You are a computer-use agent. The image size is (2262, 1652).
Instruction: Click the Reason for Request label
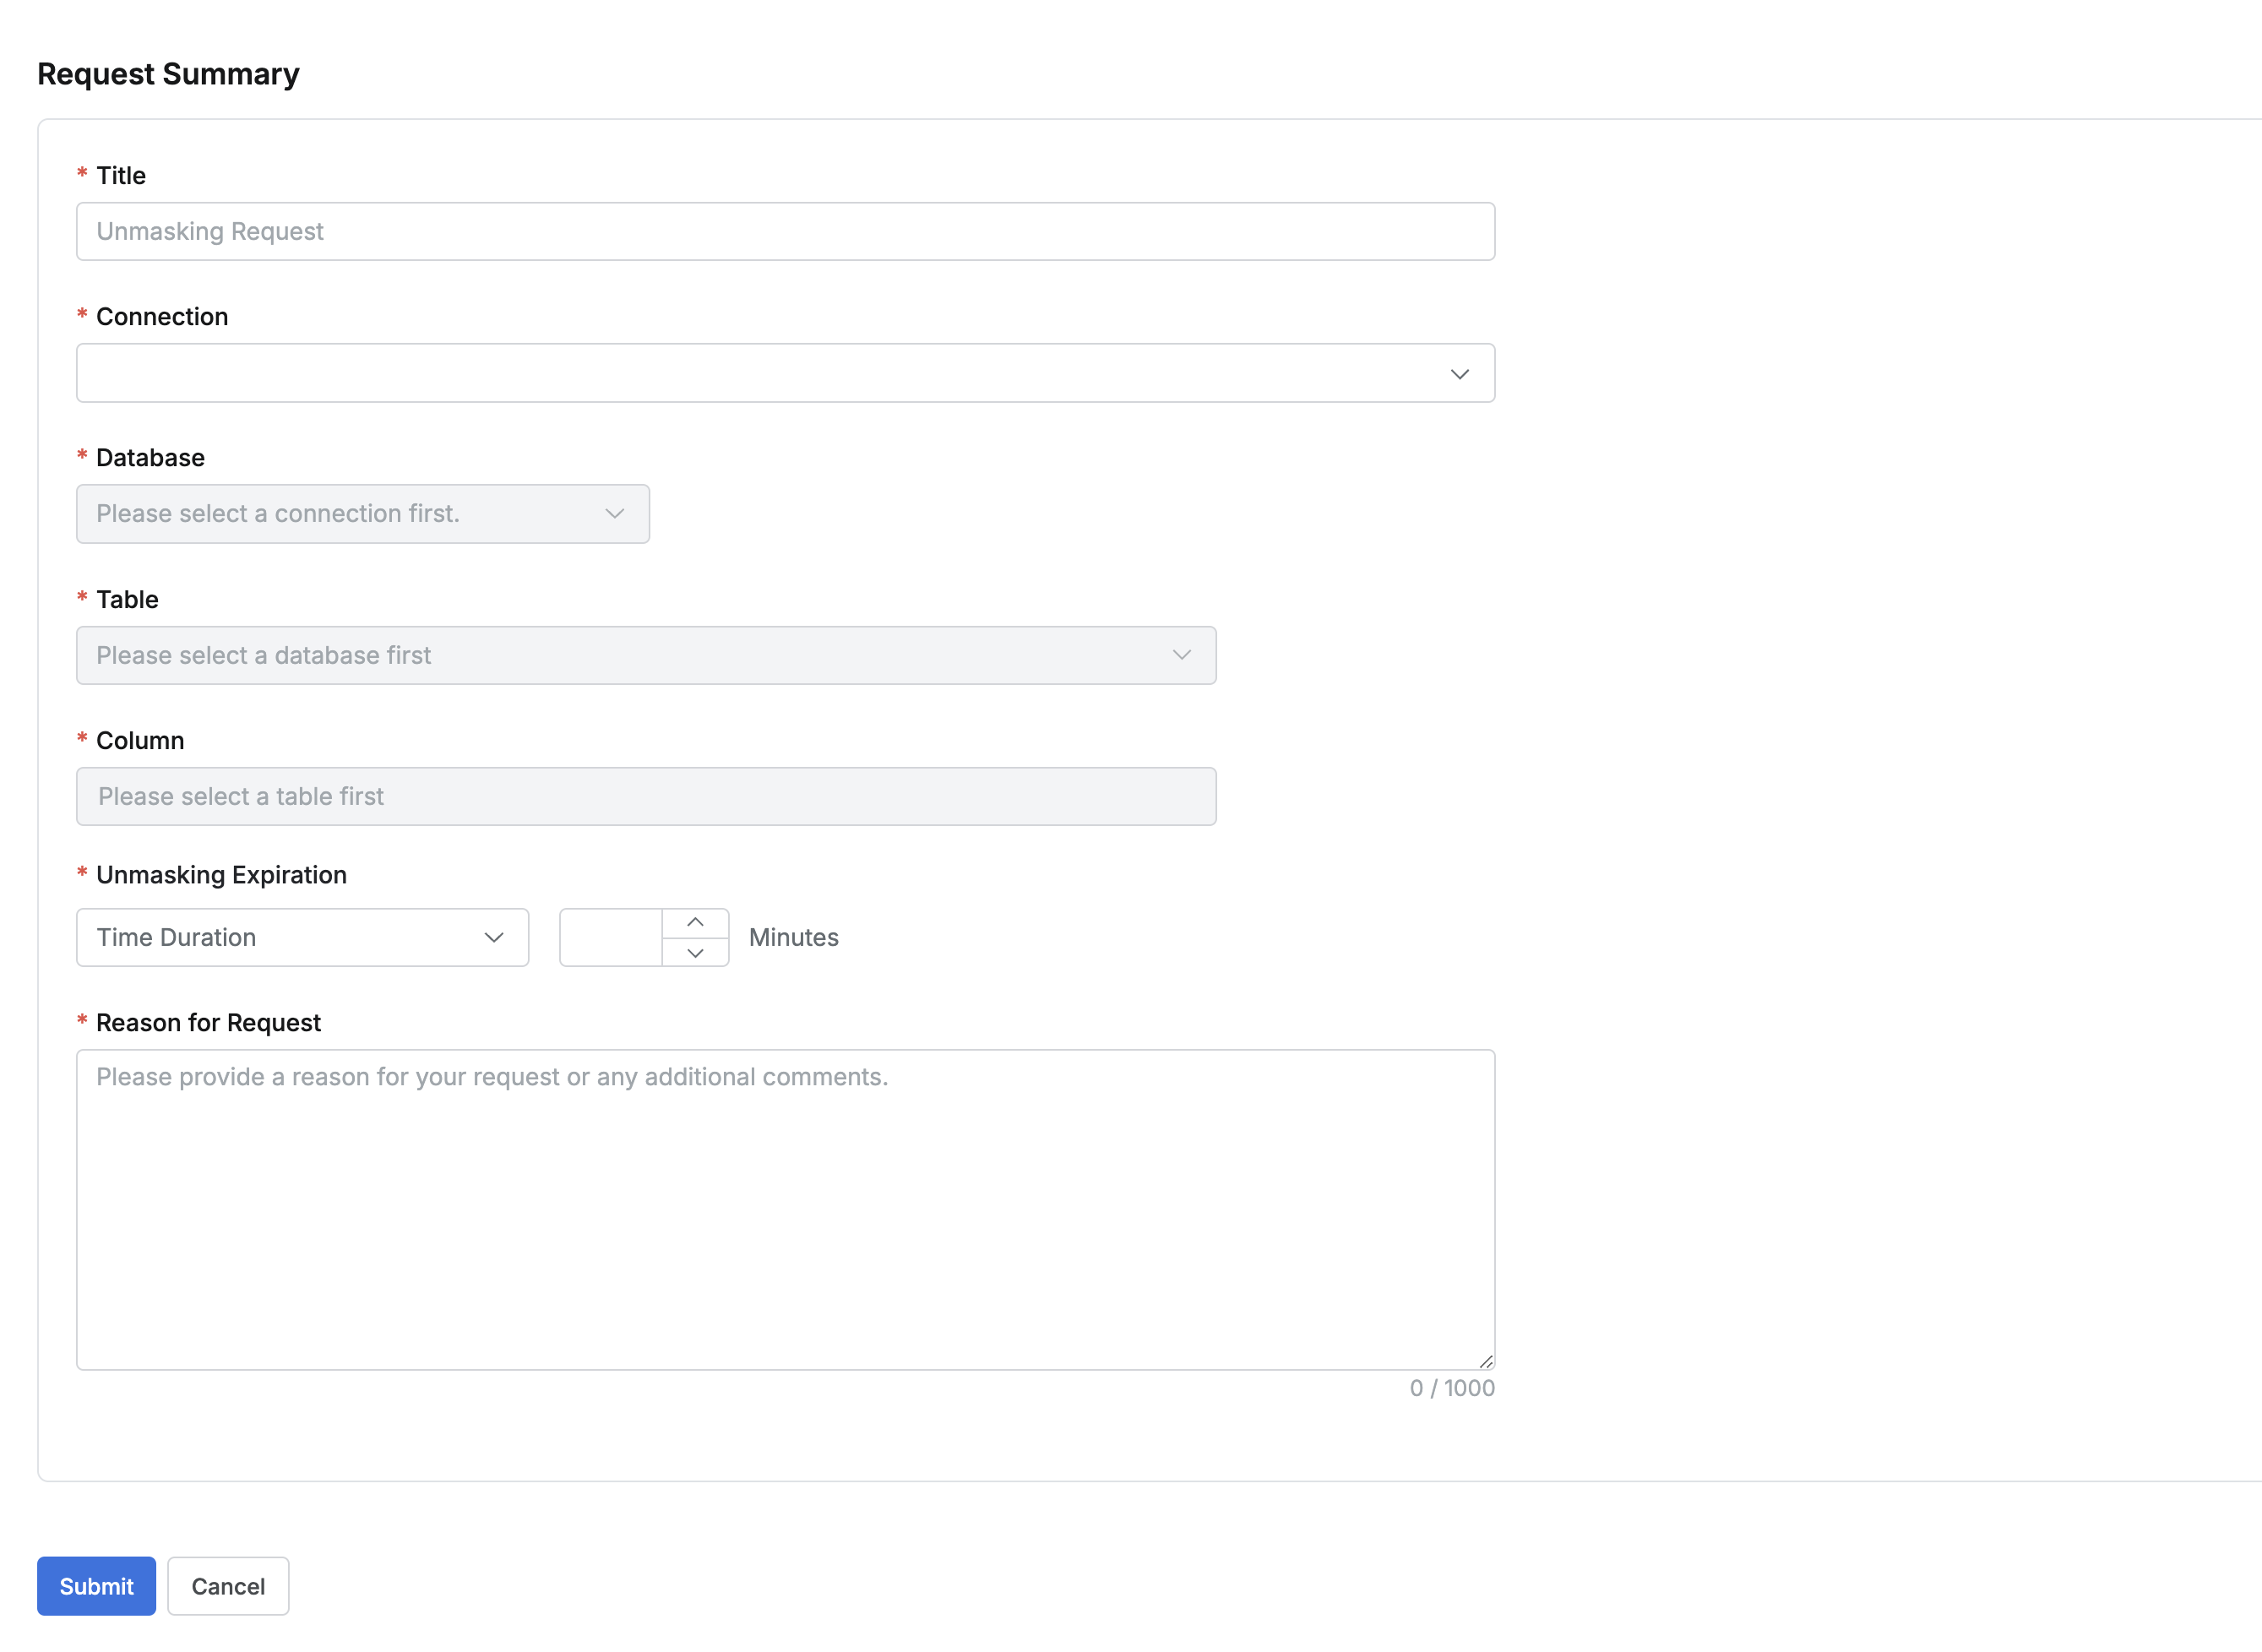[208, 1023]
